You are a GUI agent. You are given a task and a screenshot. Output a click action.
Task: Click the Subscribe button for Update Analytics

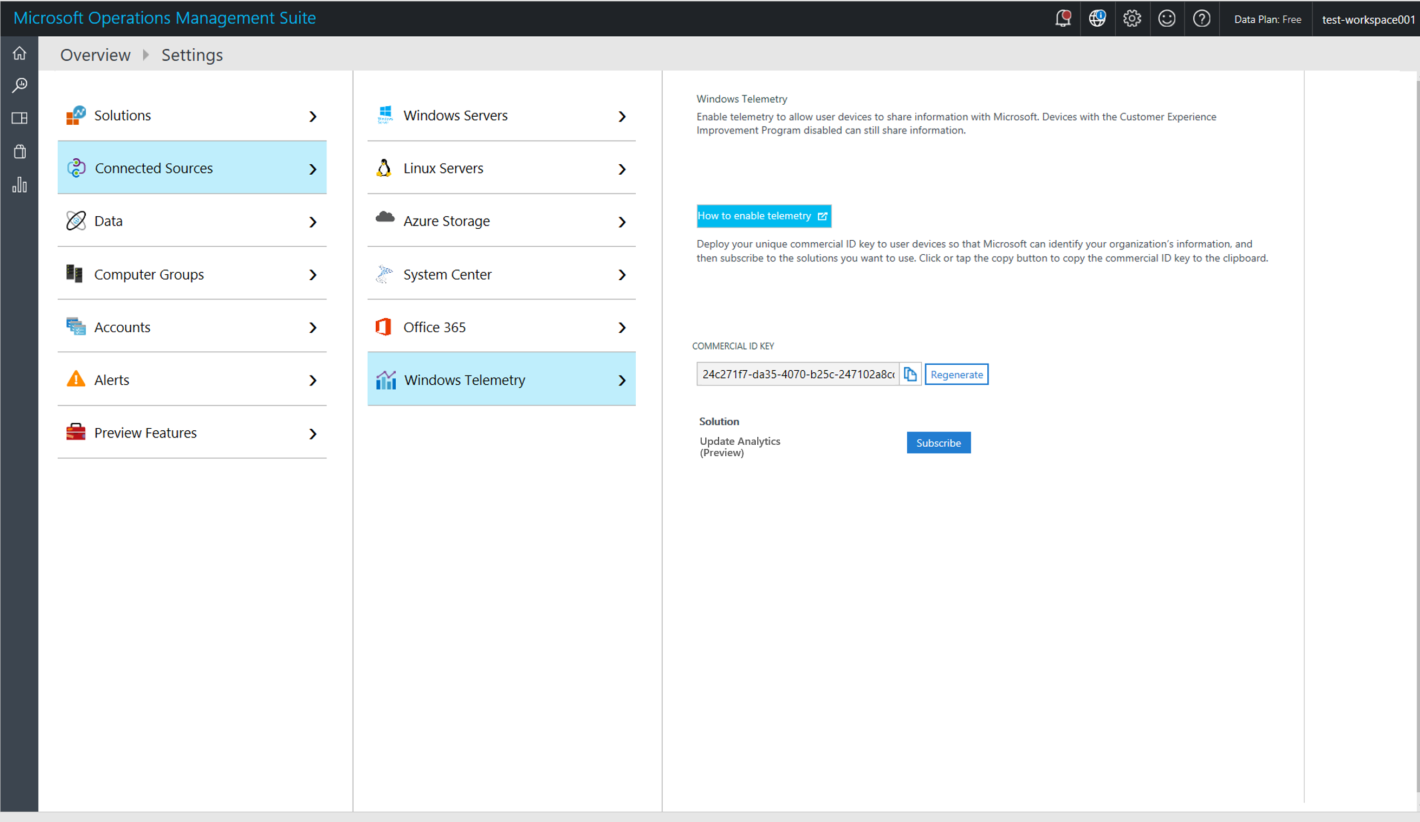click(938, 443)
